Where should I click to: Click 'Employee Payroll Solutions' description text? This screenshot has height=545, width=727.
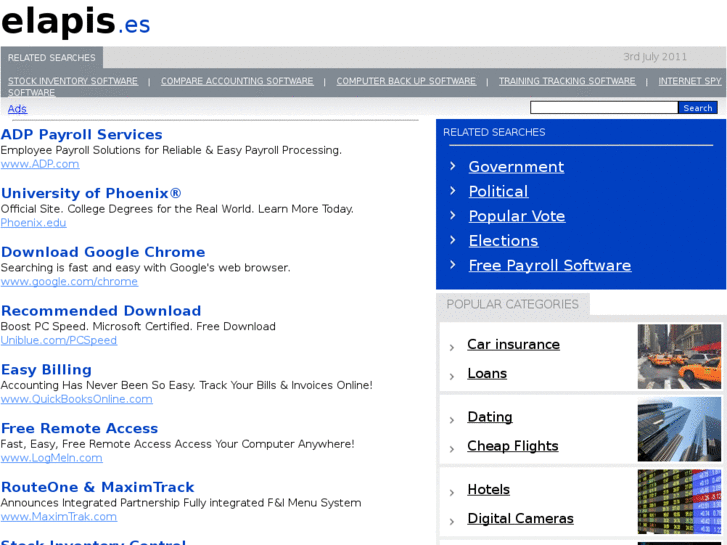coord(171,150)
